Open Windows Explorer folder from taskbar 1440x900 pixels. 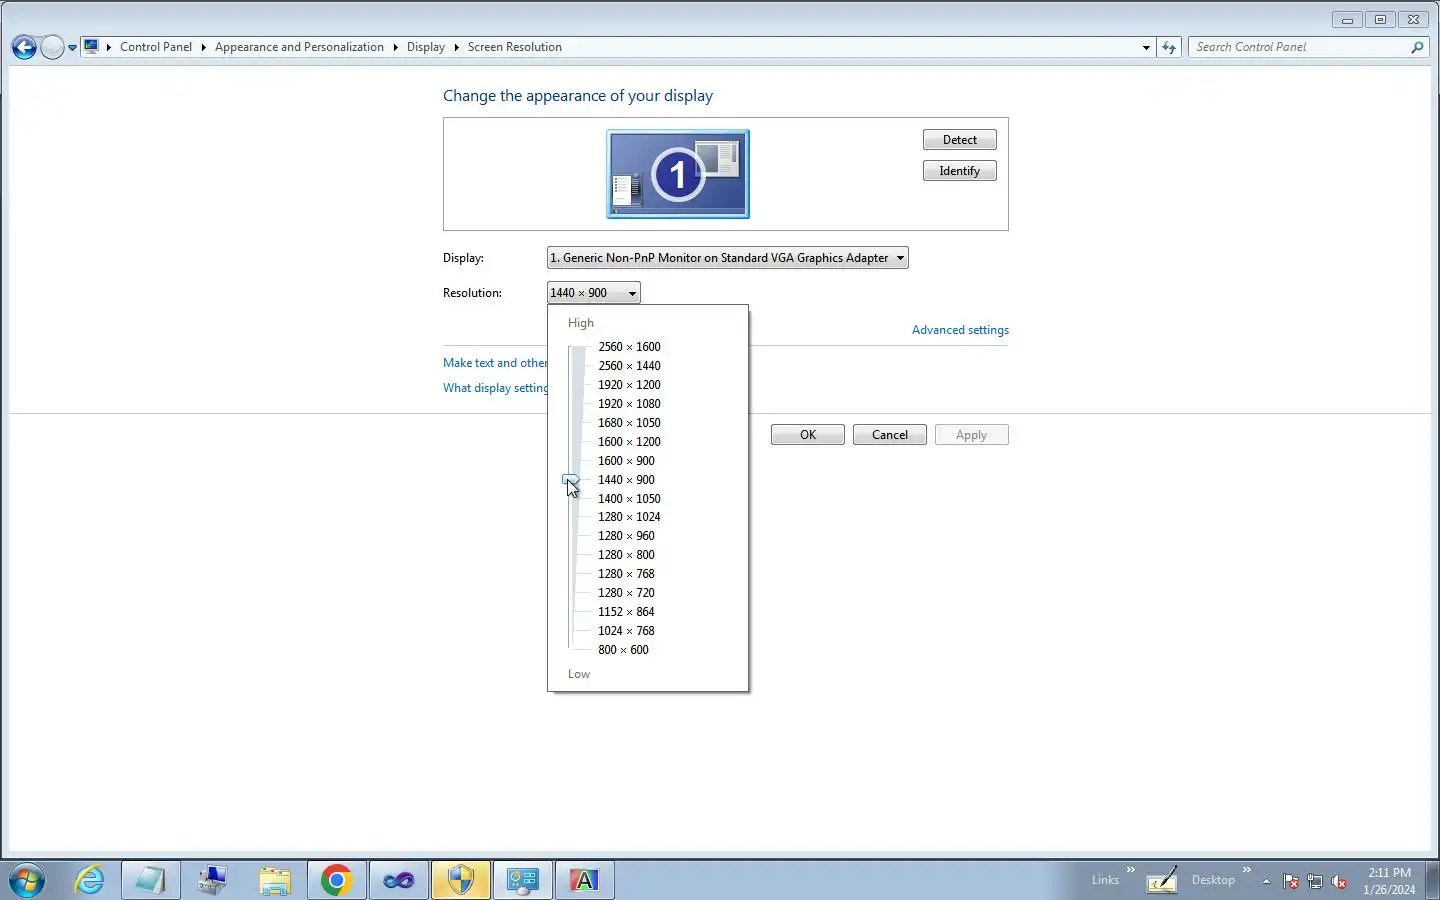(275, 880)
